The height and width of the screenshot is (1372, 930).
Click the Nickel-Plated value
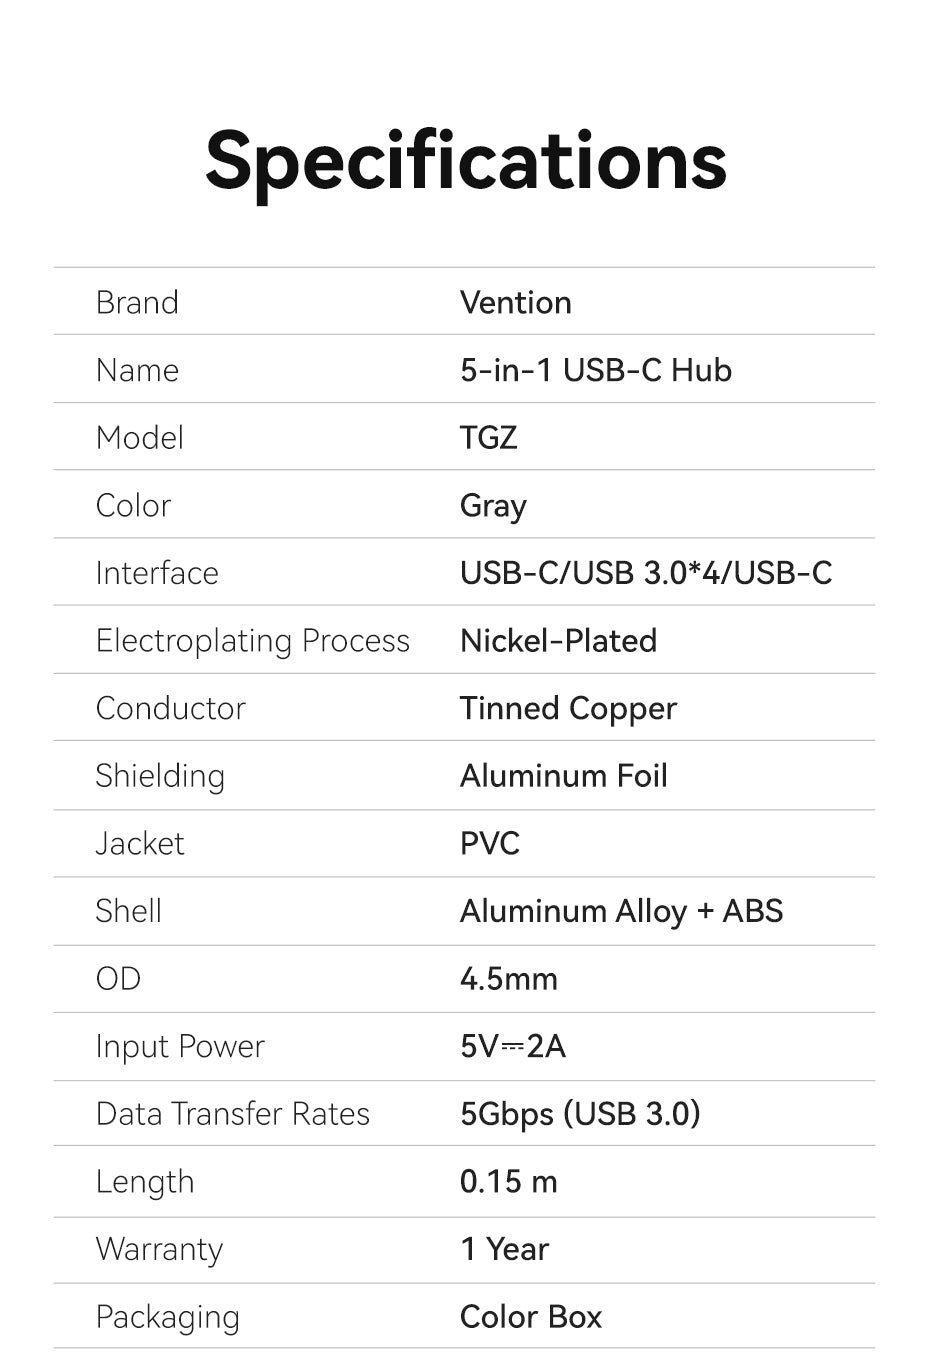(558, 640)
